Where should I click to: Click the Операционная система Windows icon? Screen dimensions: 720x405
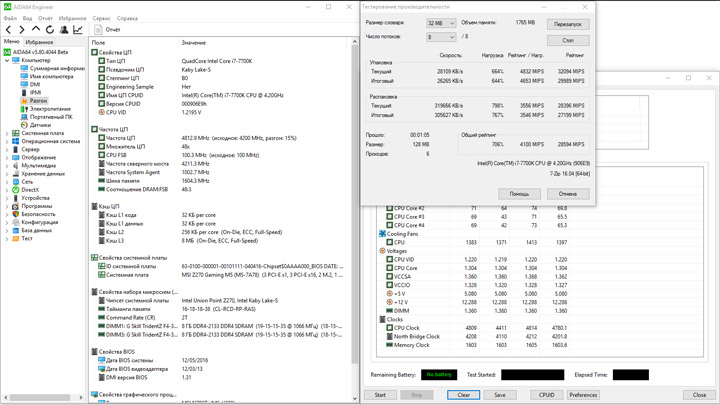tap(16, 141)
